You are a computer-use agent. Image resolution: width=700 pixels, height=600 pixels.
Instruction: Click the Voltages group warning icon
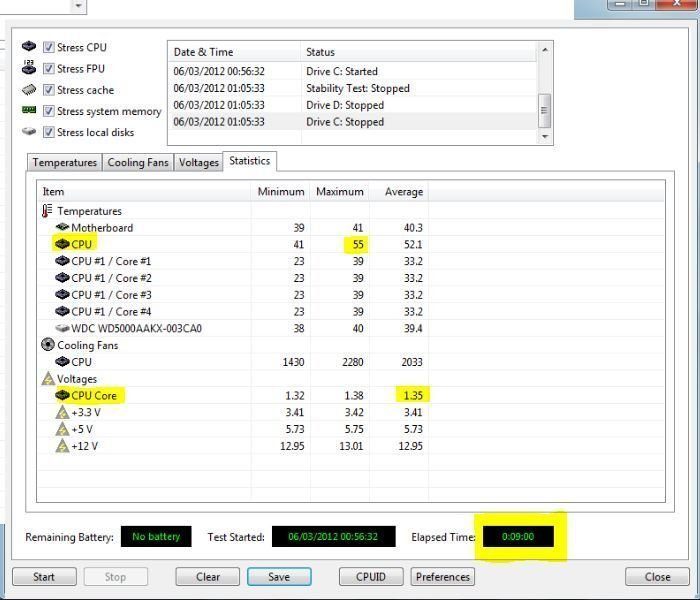(x=48, y=379)
